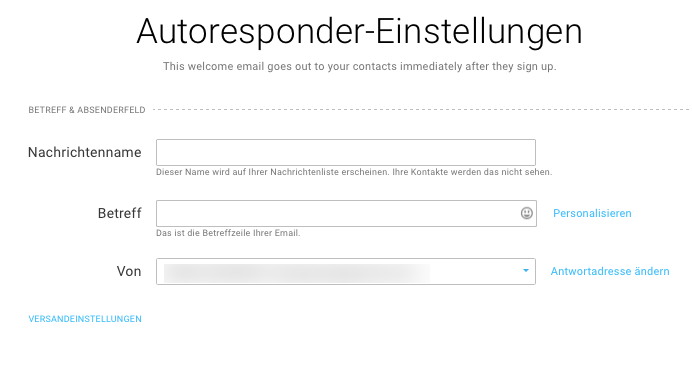
Task: Click the dashed divider beside section header
Action: pyautogui.click(x=421, y=109)
